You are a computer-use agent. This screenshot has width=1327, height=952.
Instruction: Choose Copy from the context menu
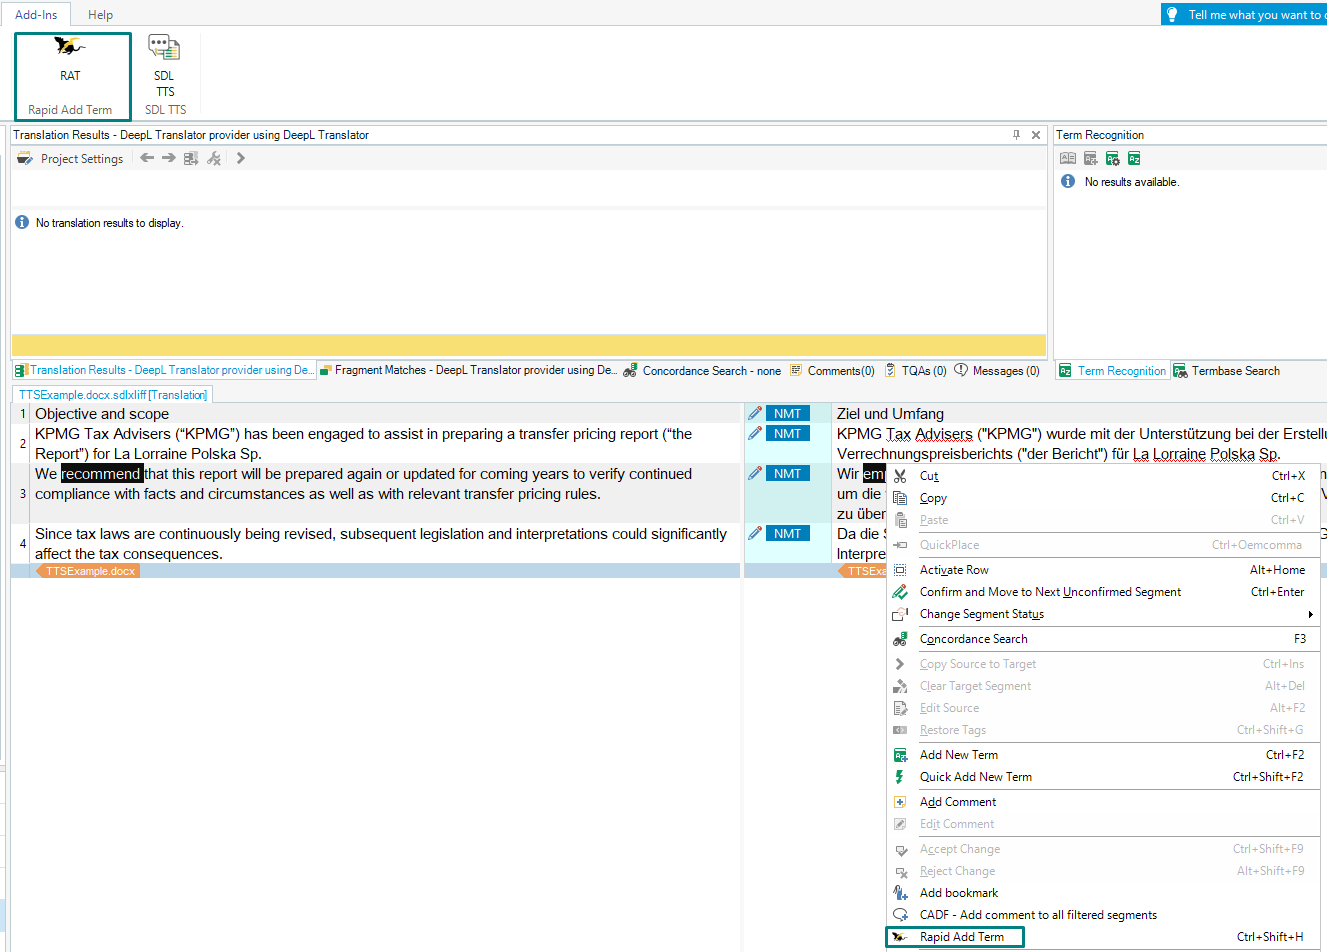pos(1104,498)
